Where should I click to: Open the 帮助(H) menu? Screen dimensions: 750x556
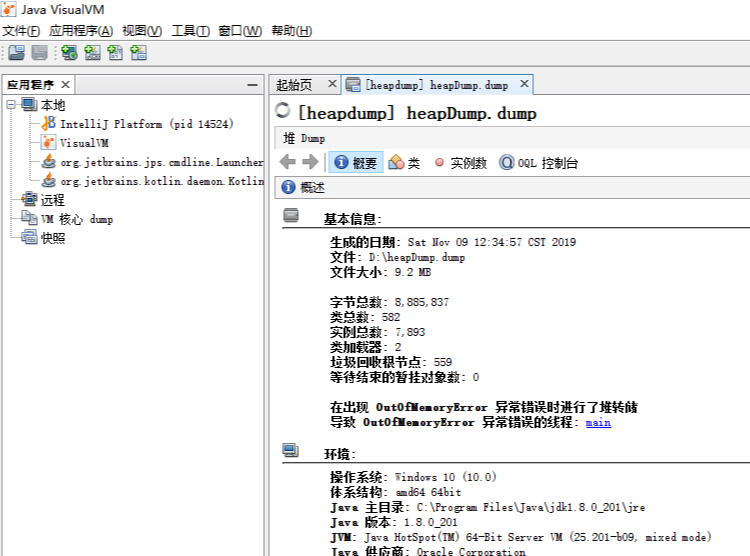(x=291, y=31)
